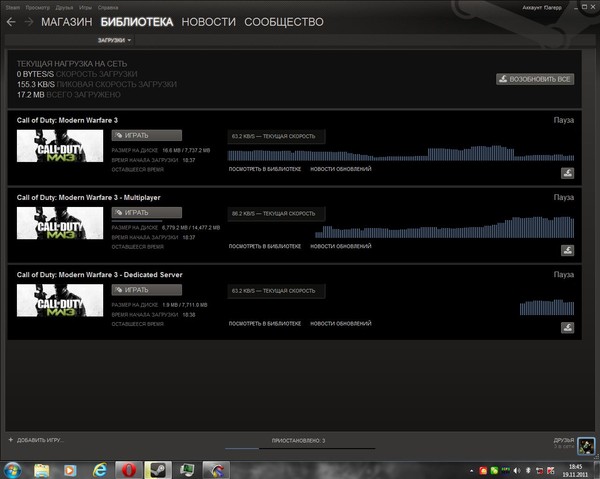The width and height of the screenshot is (600, 479).
Task: Open ПОСМОТРЕТЬ В БИБЛИОТЕКЕ for Dedicated Server
Action: click(x=265, y=324)
